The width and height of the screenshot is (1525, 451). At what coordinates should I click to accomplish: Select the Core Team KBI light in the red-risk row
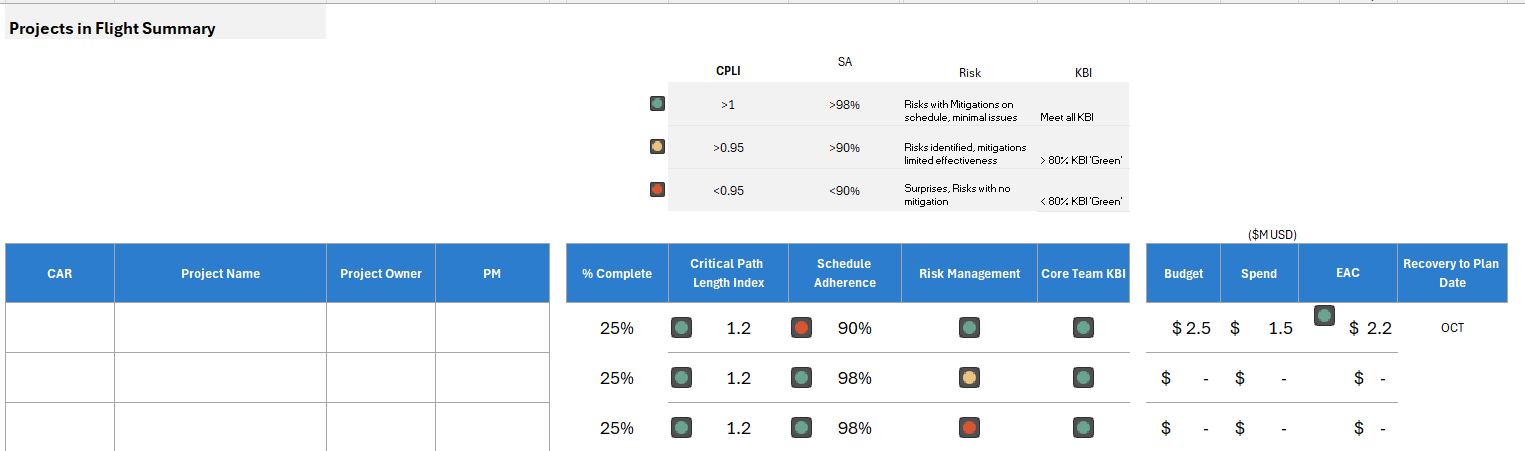(1083, 427)
